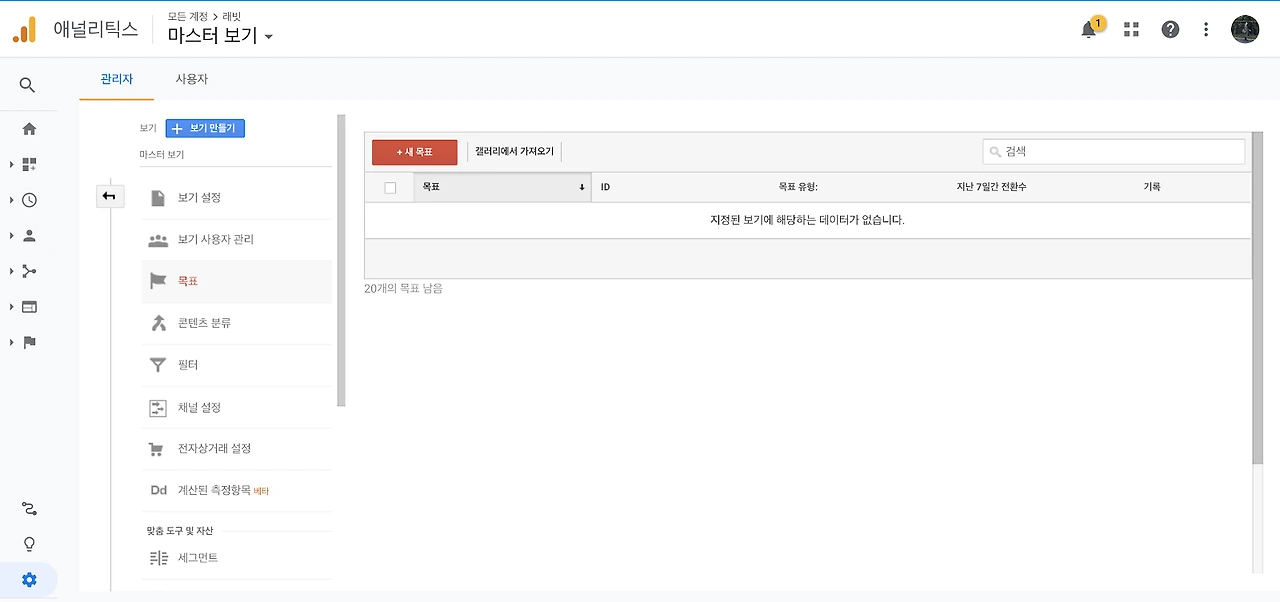
Task: Expand the Conversions section arrow
Action: tap(12, 342)
